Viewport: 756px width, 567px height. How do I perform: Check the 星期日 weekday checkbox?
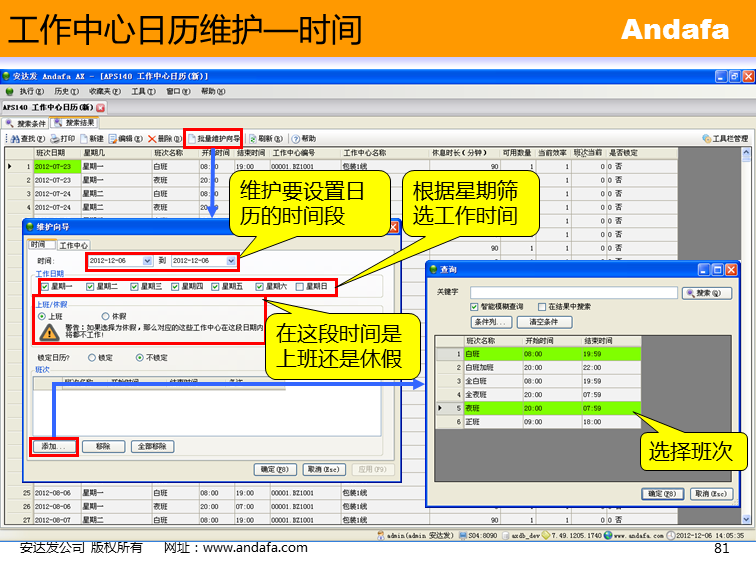tap(300, 287)
